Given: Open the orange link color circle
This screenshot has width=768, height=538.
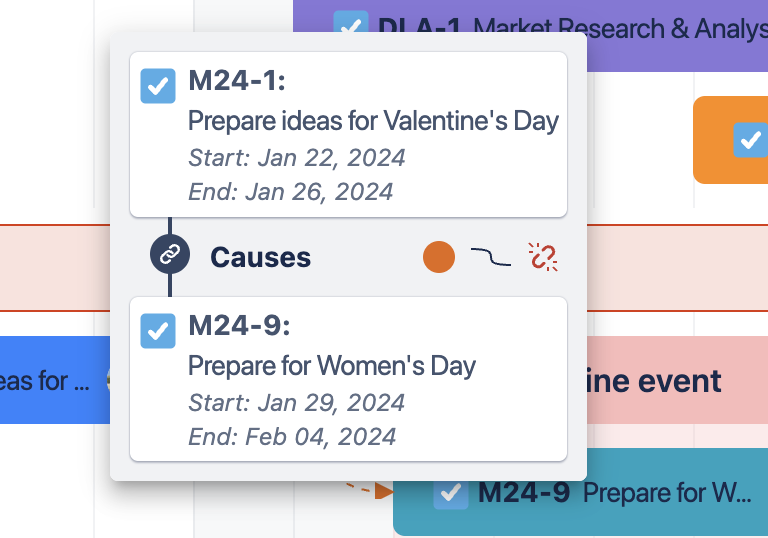Looking at the screenshot, I should [x=439, y=257].
